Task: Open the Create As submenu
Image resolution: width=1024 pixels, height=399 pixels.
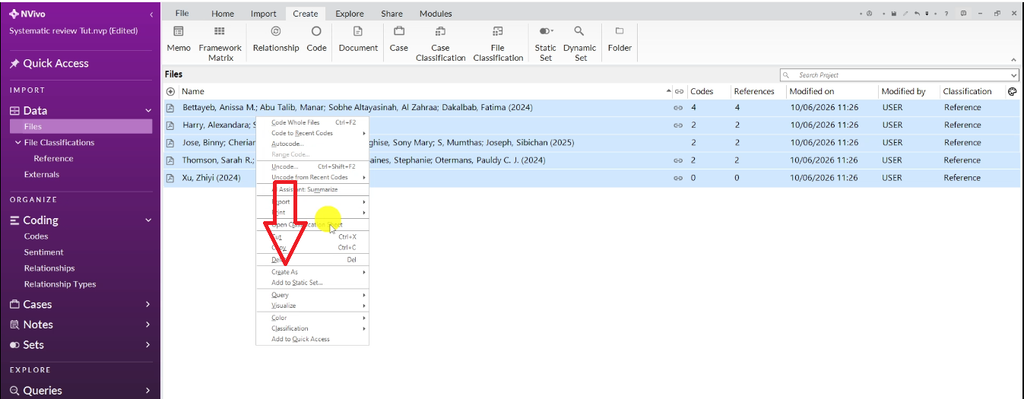Action: pos(312,272)
